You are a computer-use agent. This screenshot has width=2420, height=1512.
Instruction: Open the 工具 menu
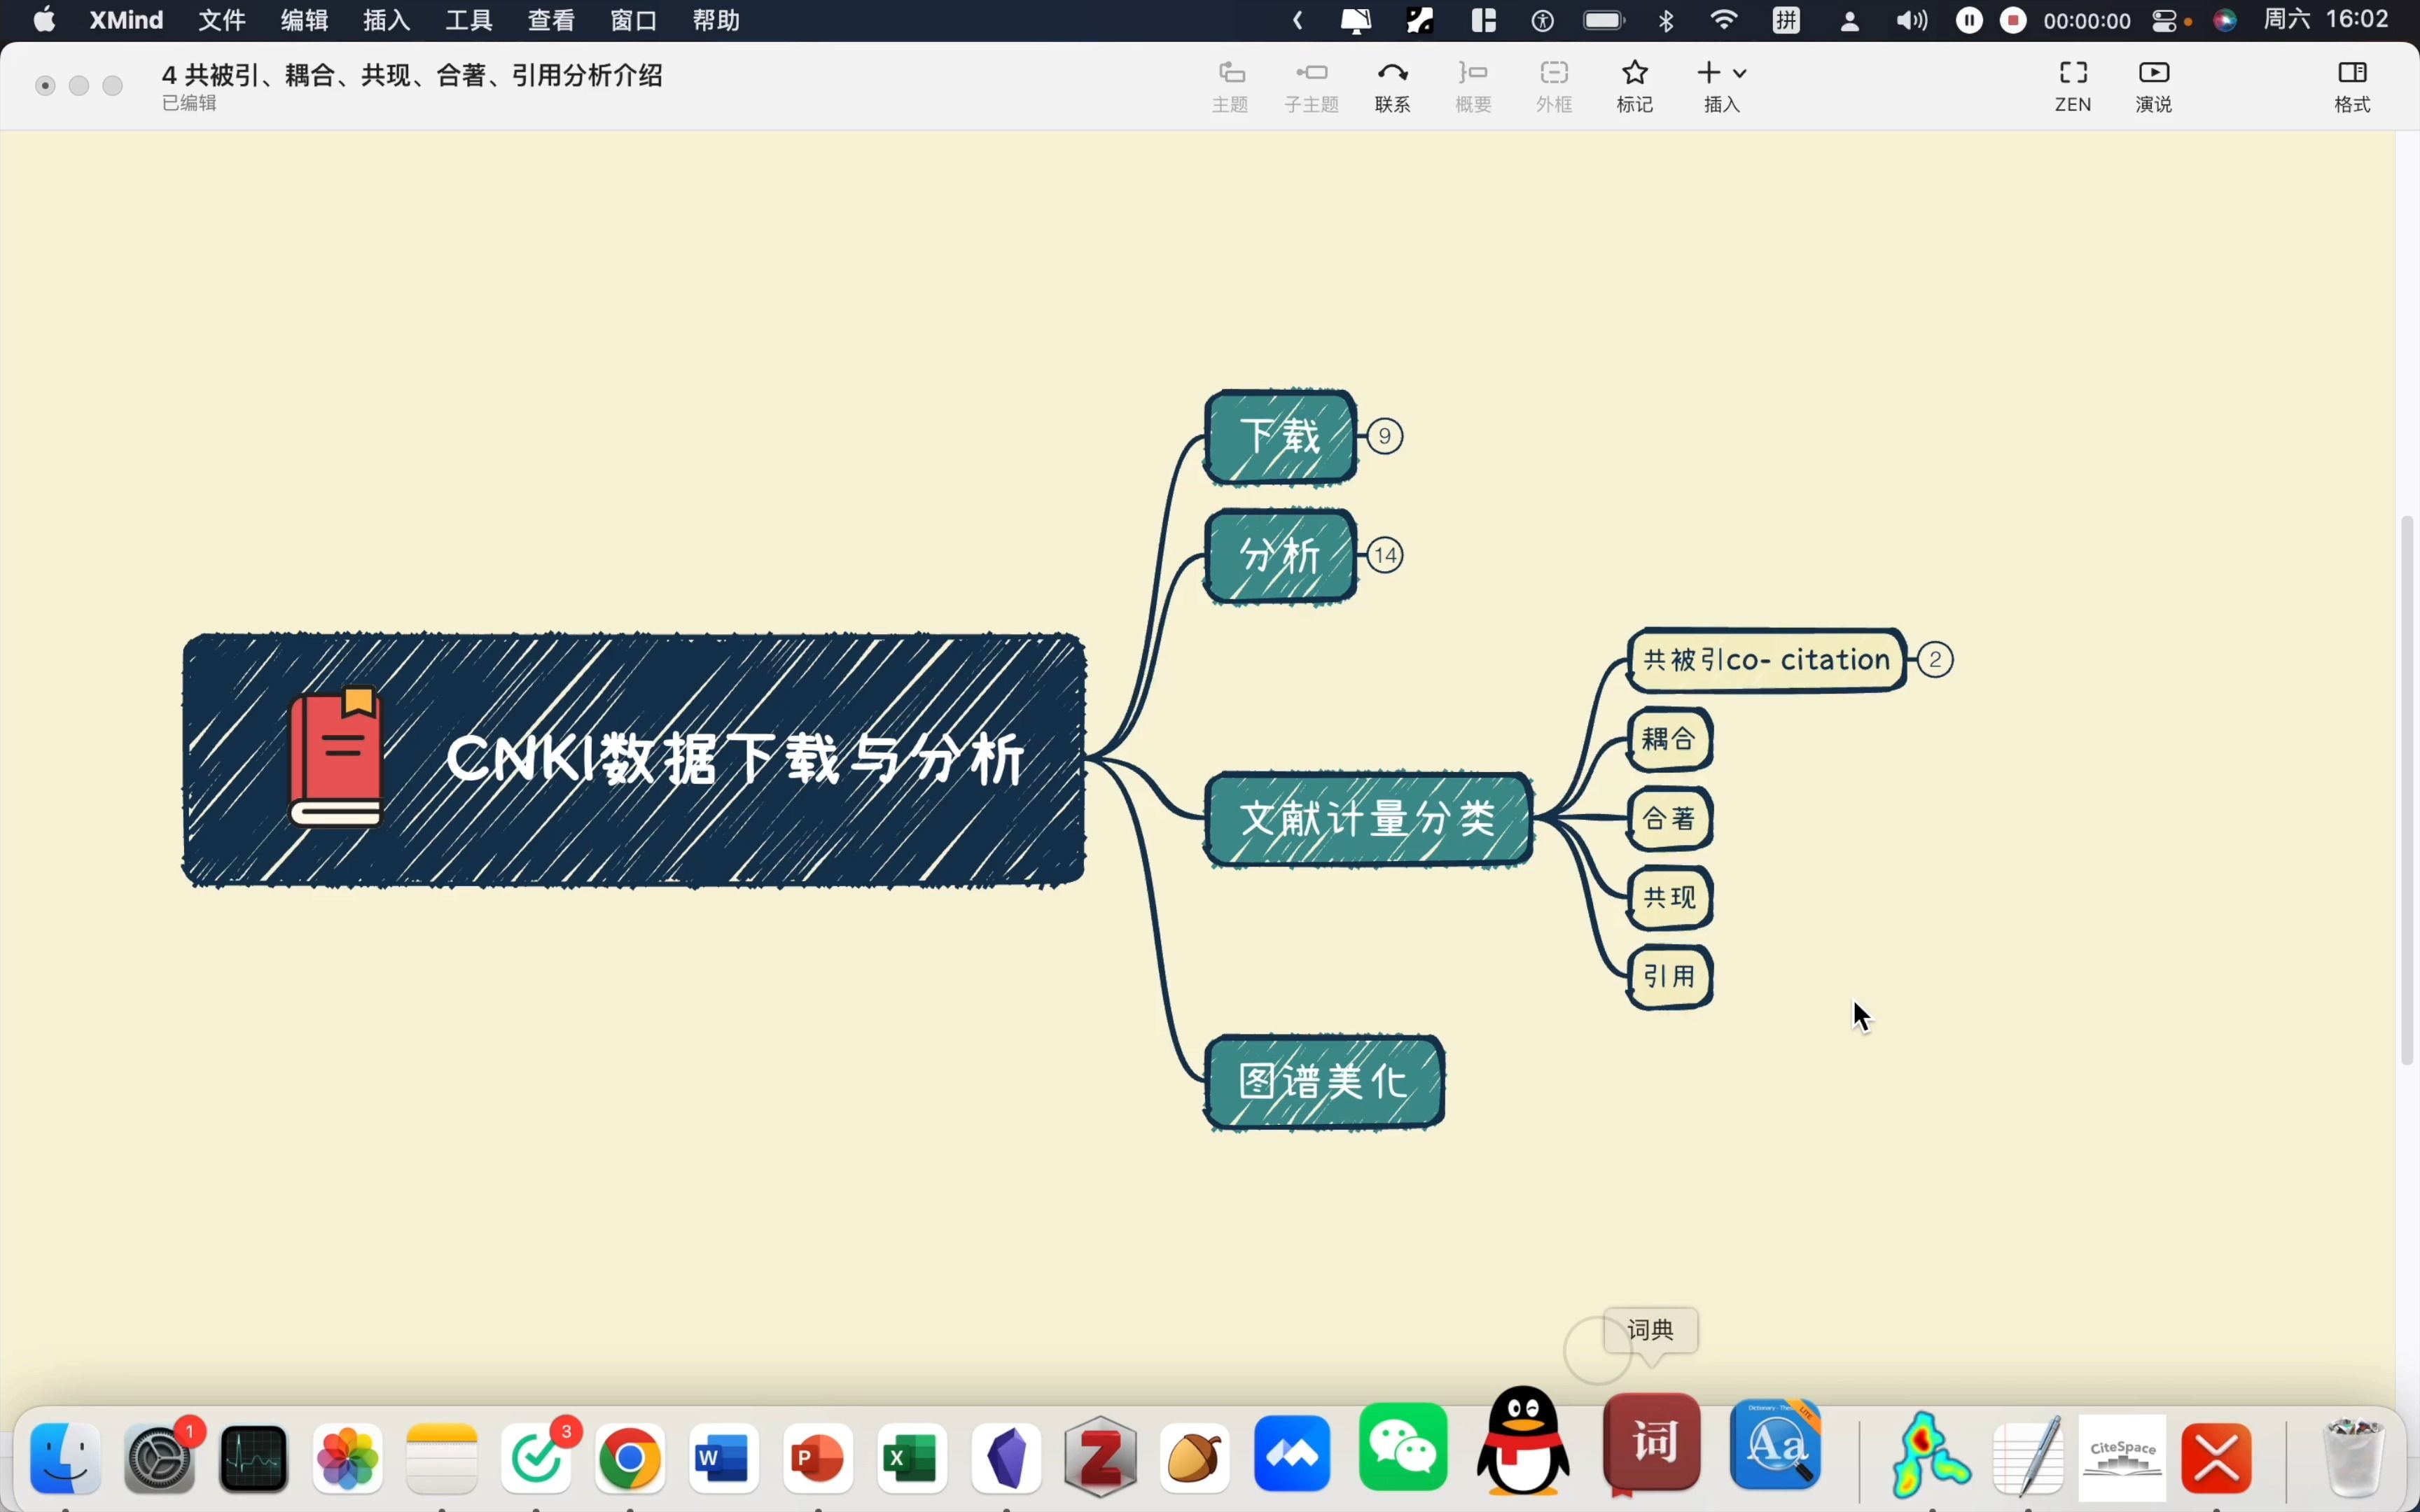tap(469, 20)
